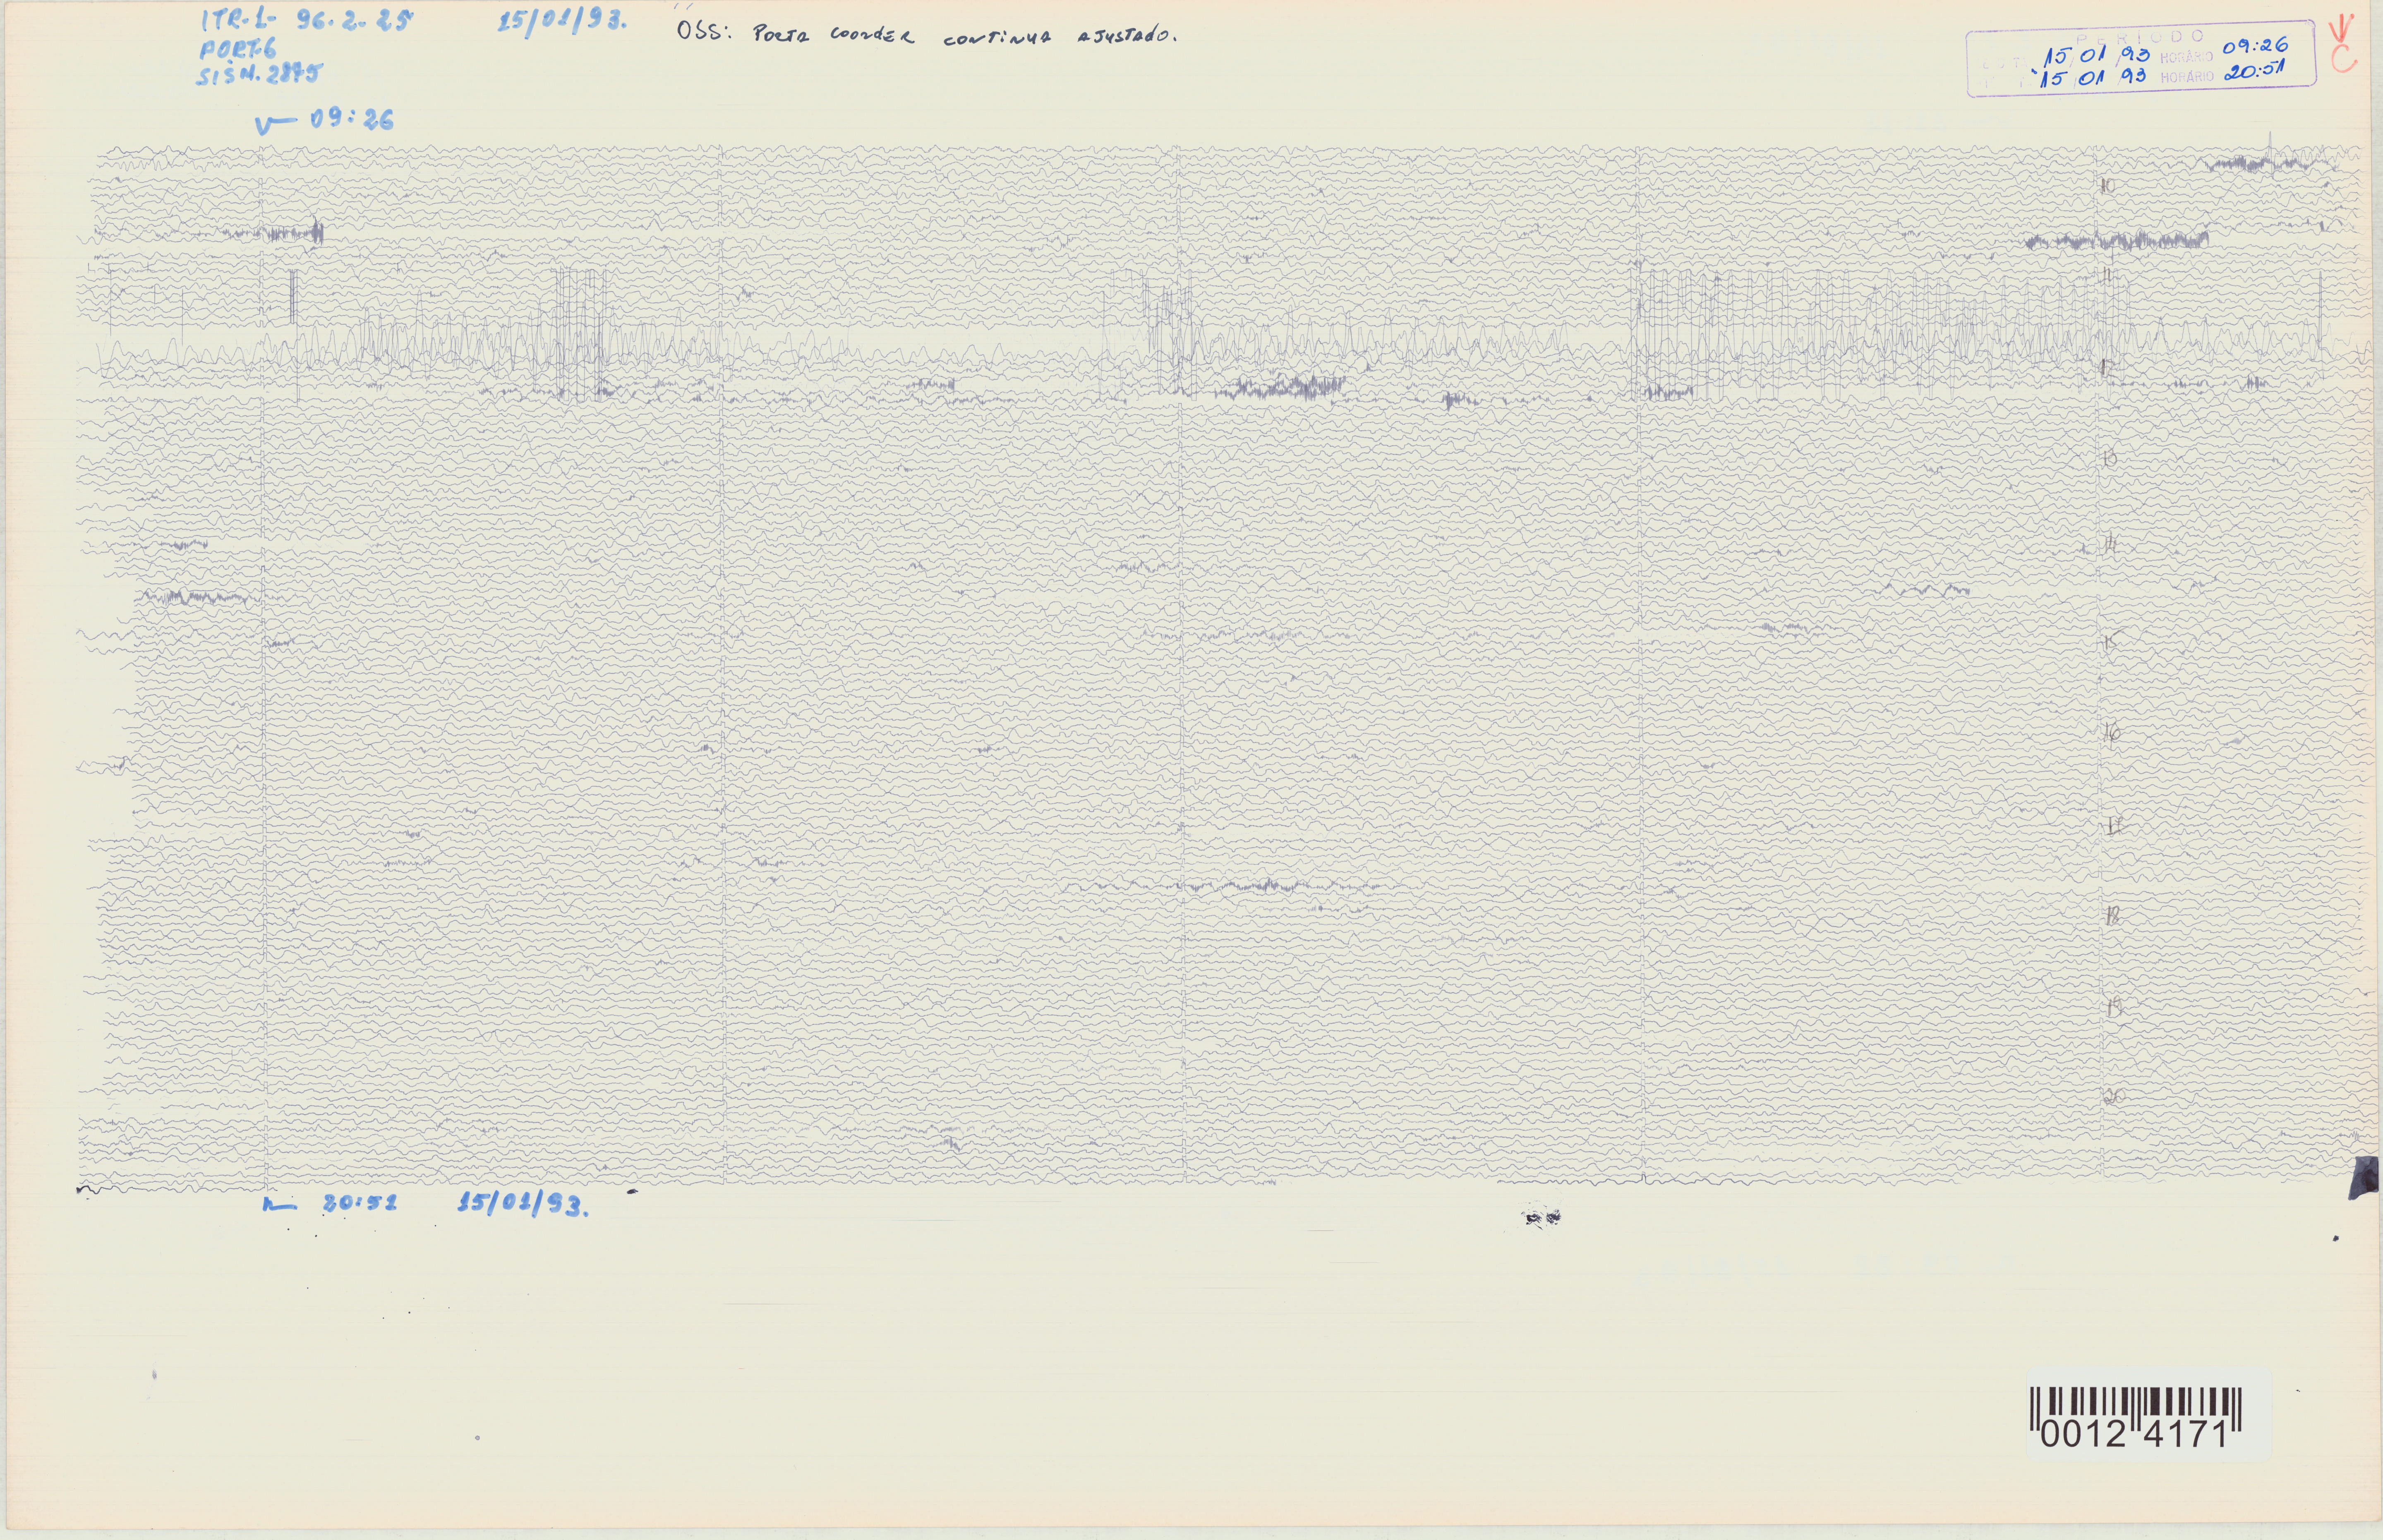
Task: Click the red "VC" mark in the corner
Action: pos(2343,44)
